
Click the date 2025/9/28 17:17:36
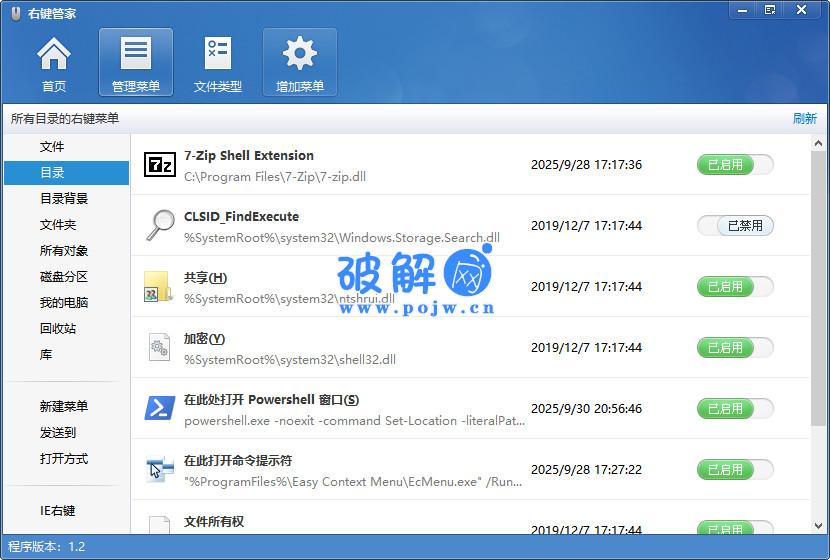(587, 165)
